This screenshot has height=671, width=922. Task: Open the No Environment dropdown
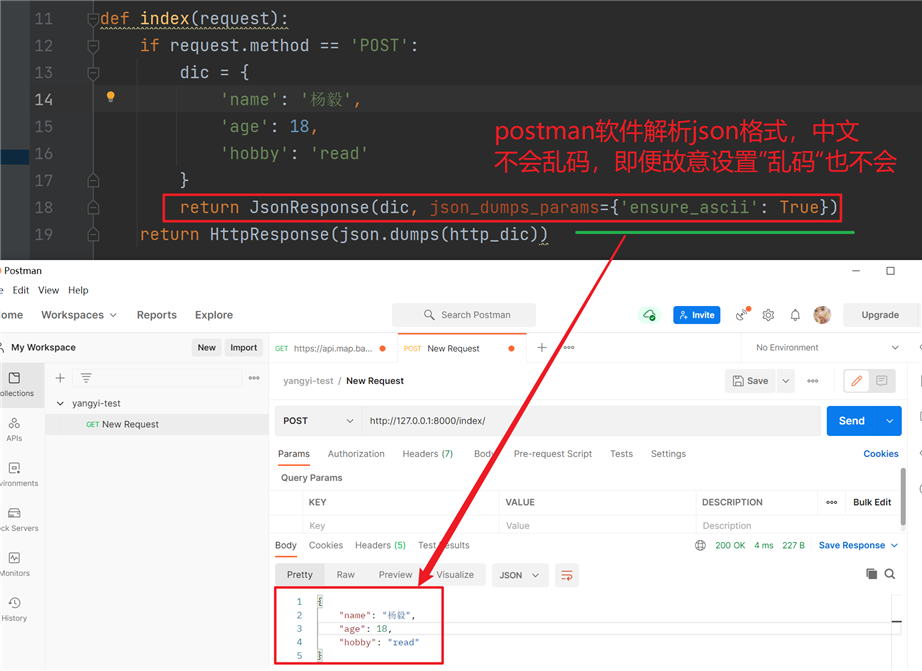tap(827, 348)
